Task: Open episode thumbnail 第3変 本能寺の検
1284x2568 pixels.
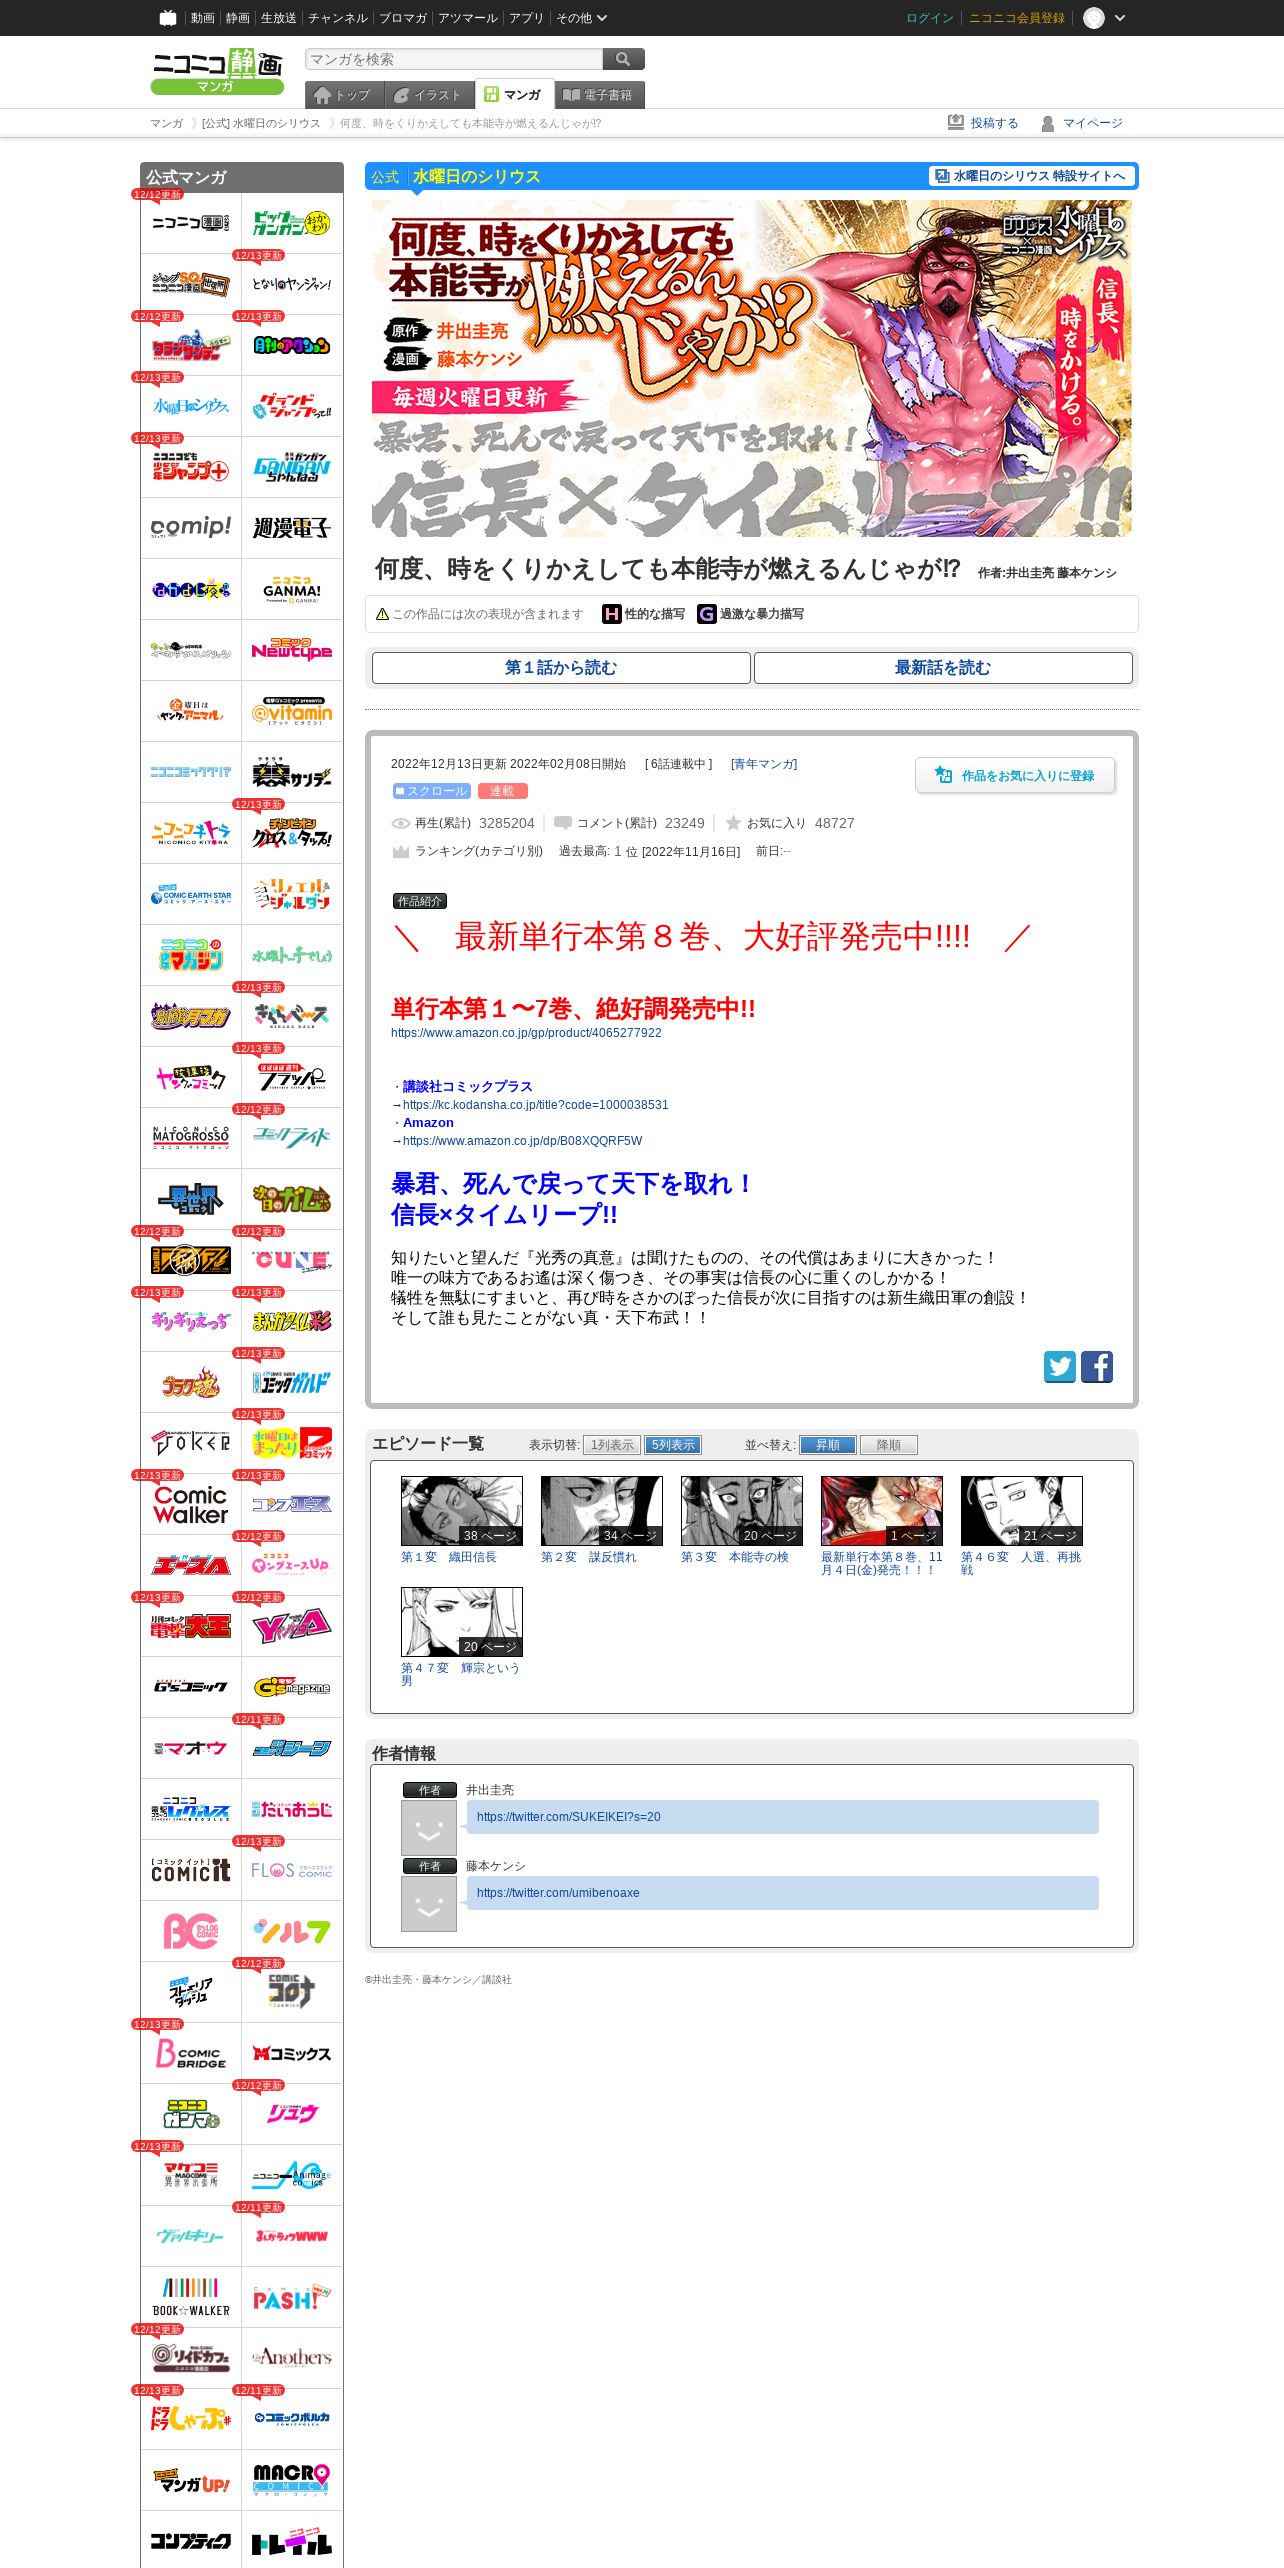Action: coord(742,1510)
